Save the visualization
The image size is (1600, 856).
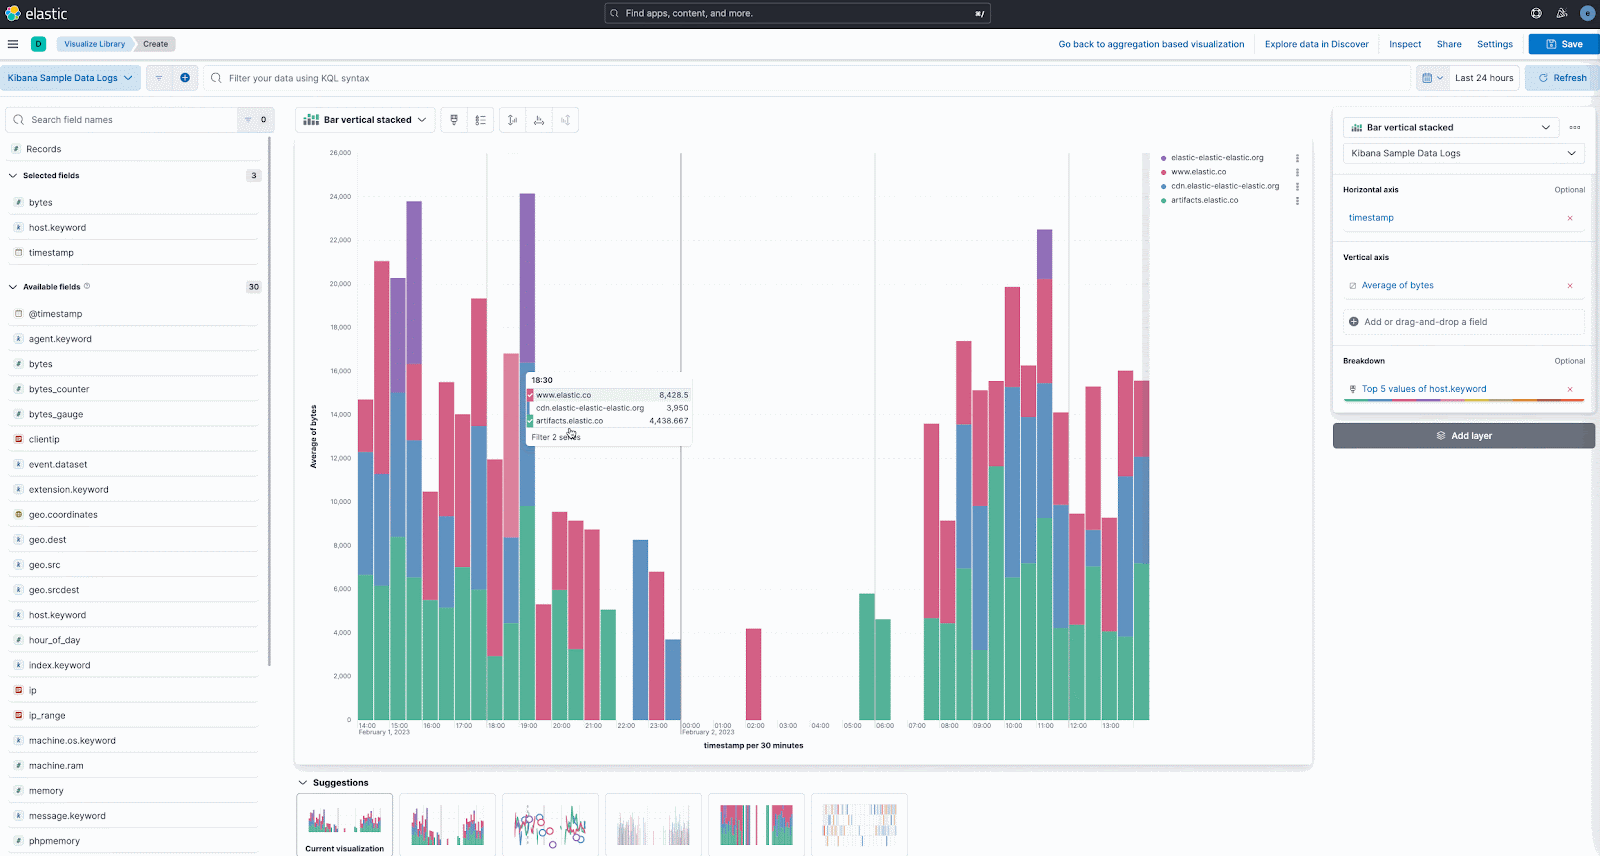click(1564, 44)
